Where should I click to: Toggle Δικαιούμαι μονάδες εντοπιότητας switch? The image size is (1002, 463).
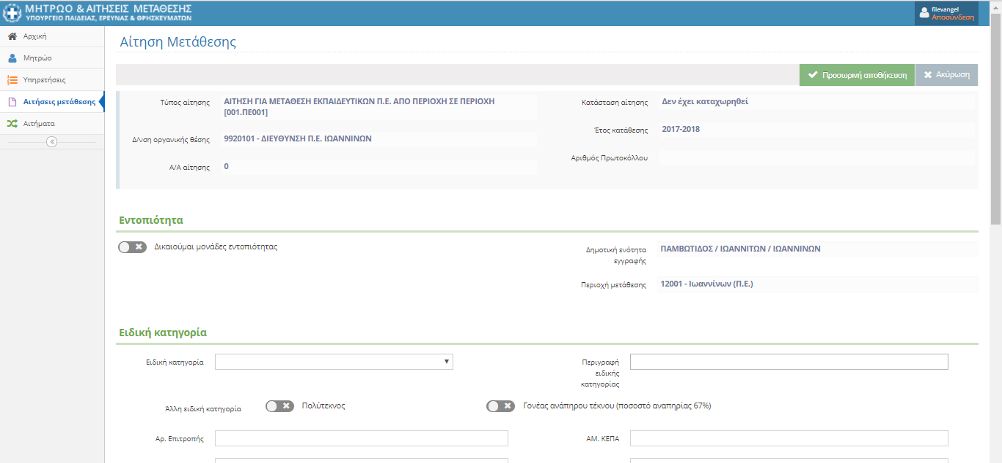pyautogui.click(x=132, y=247)
